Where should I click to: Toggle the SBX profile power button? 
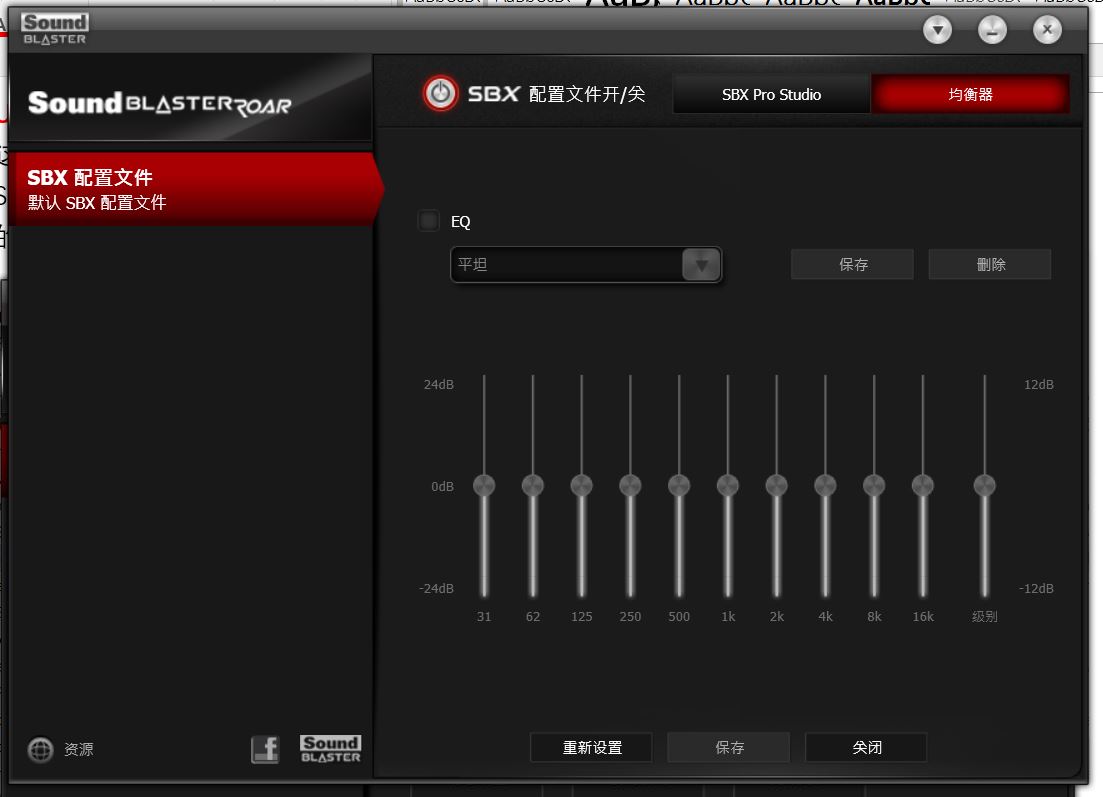point(440,94)
